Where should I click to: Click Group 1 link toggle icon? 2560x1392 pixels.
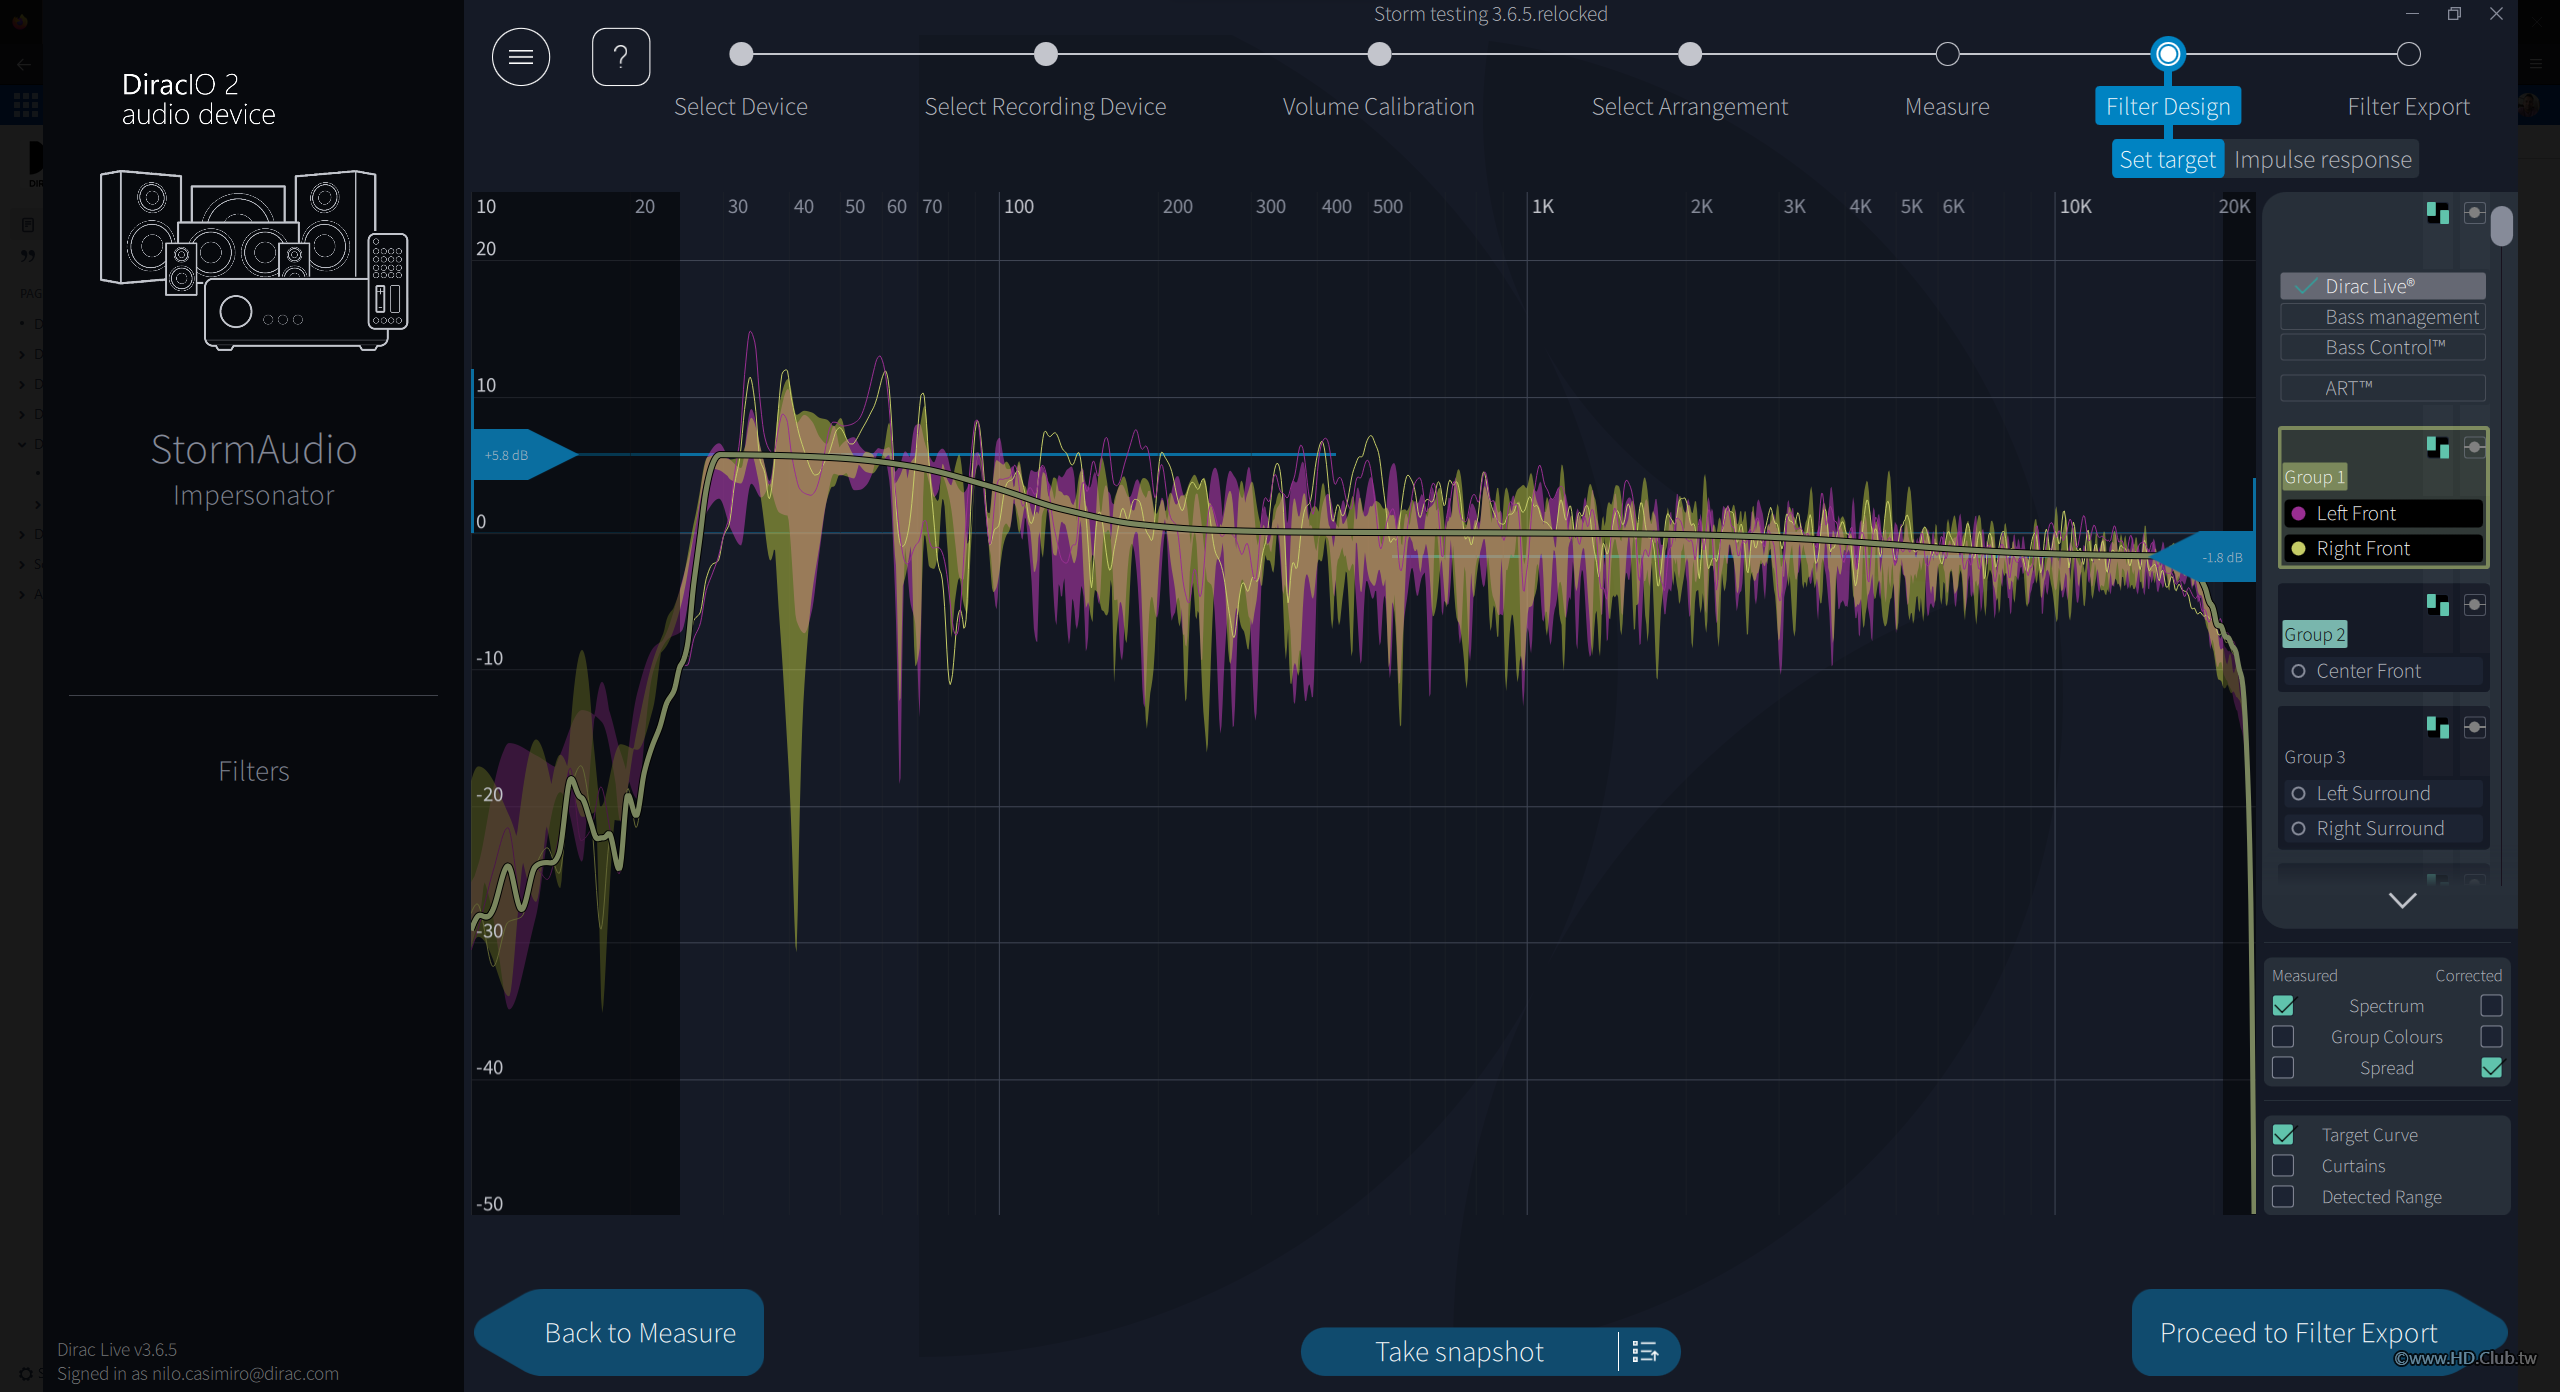click(x=2474, y=447)
